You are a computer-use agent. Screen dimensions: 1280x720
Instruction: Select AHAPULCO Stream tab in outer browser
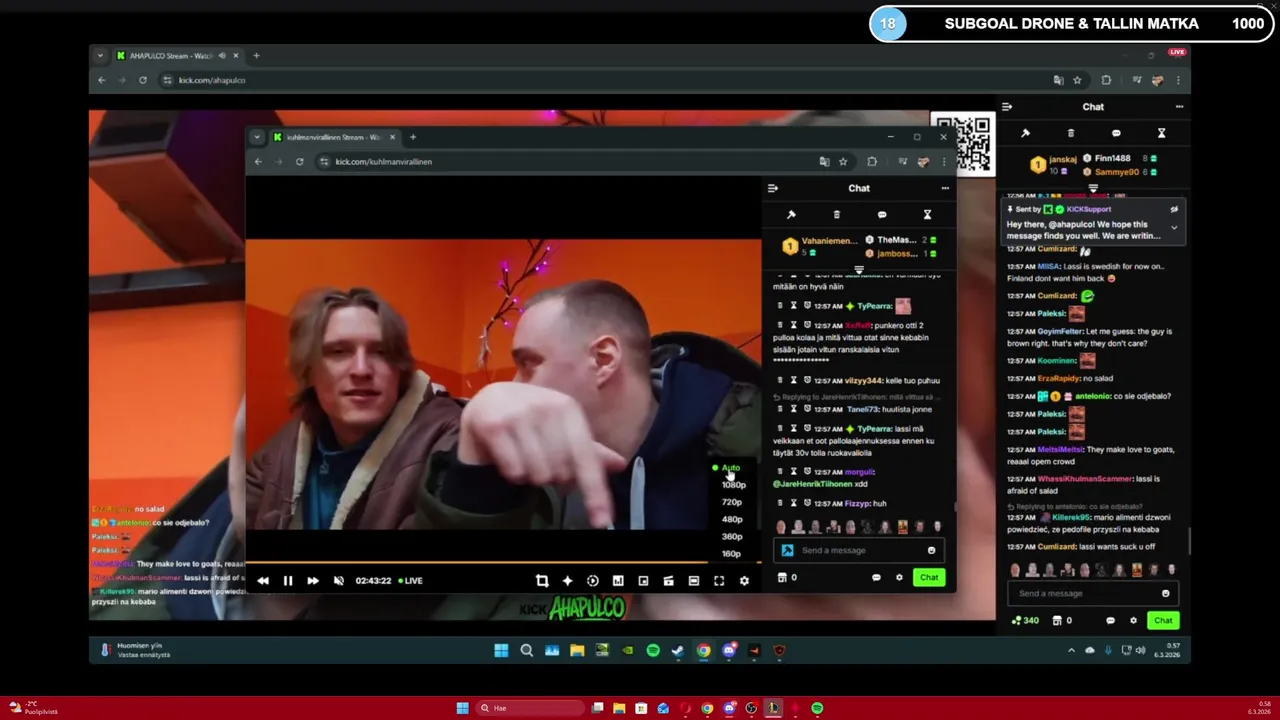pos(177,56)
